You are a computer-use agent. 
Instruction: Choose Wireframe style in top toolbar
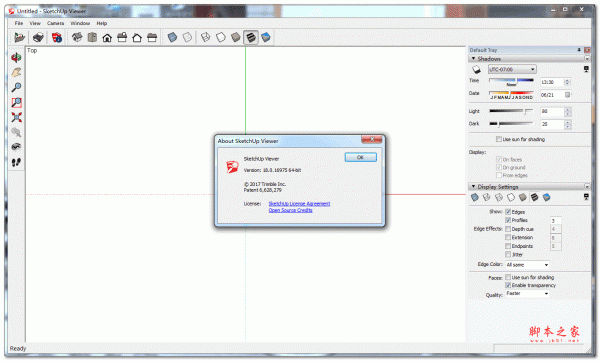(205, 38)
